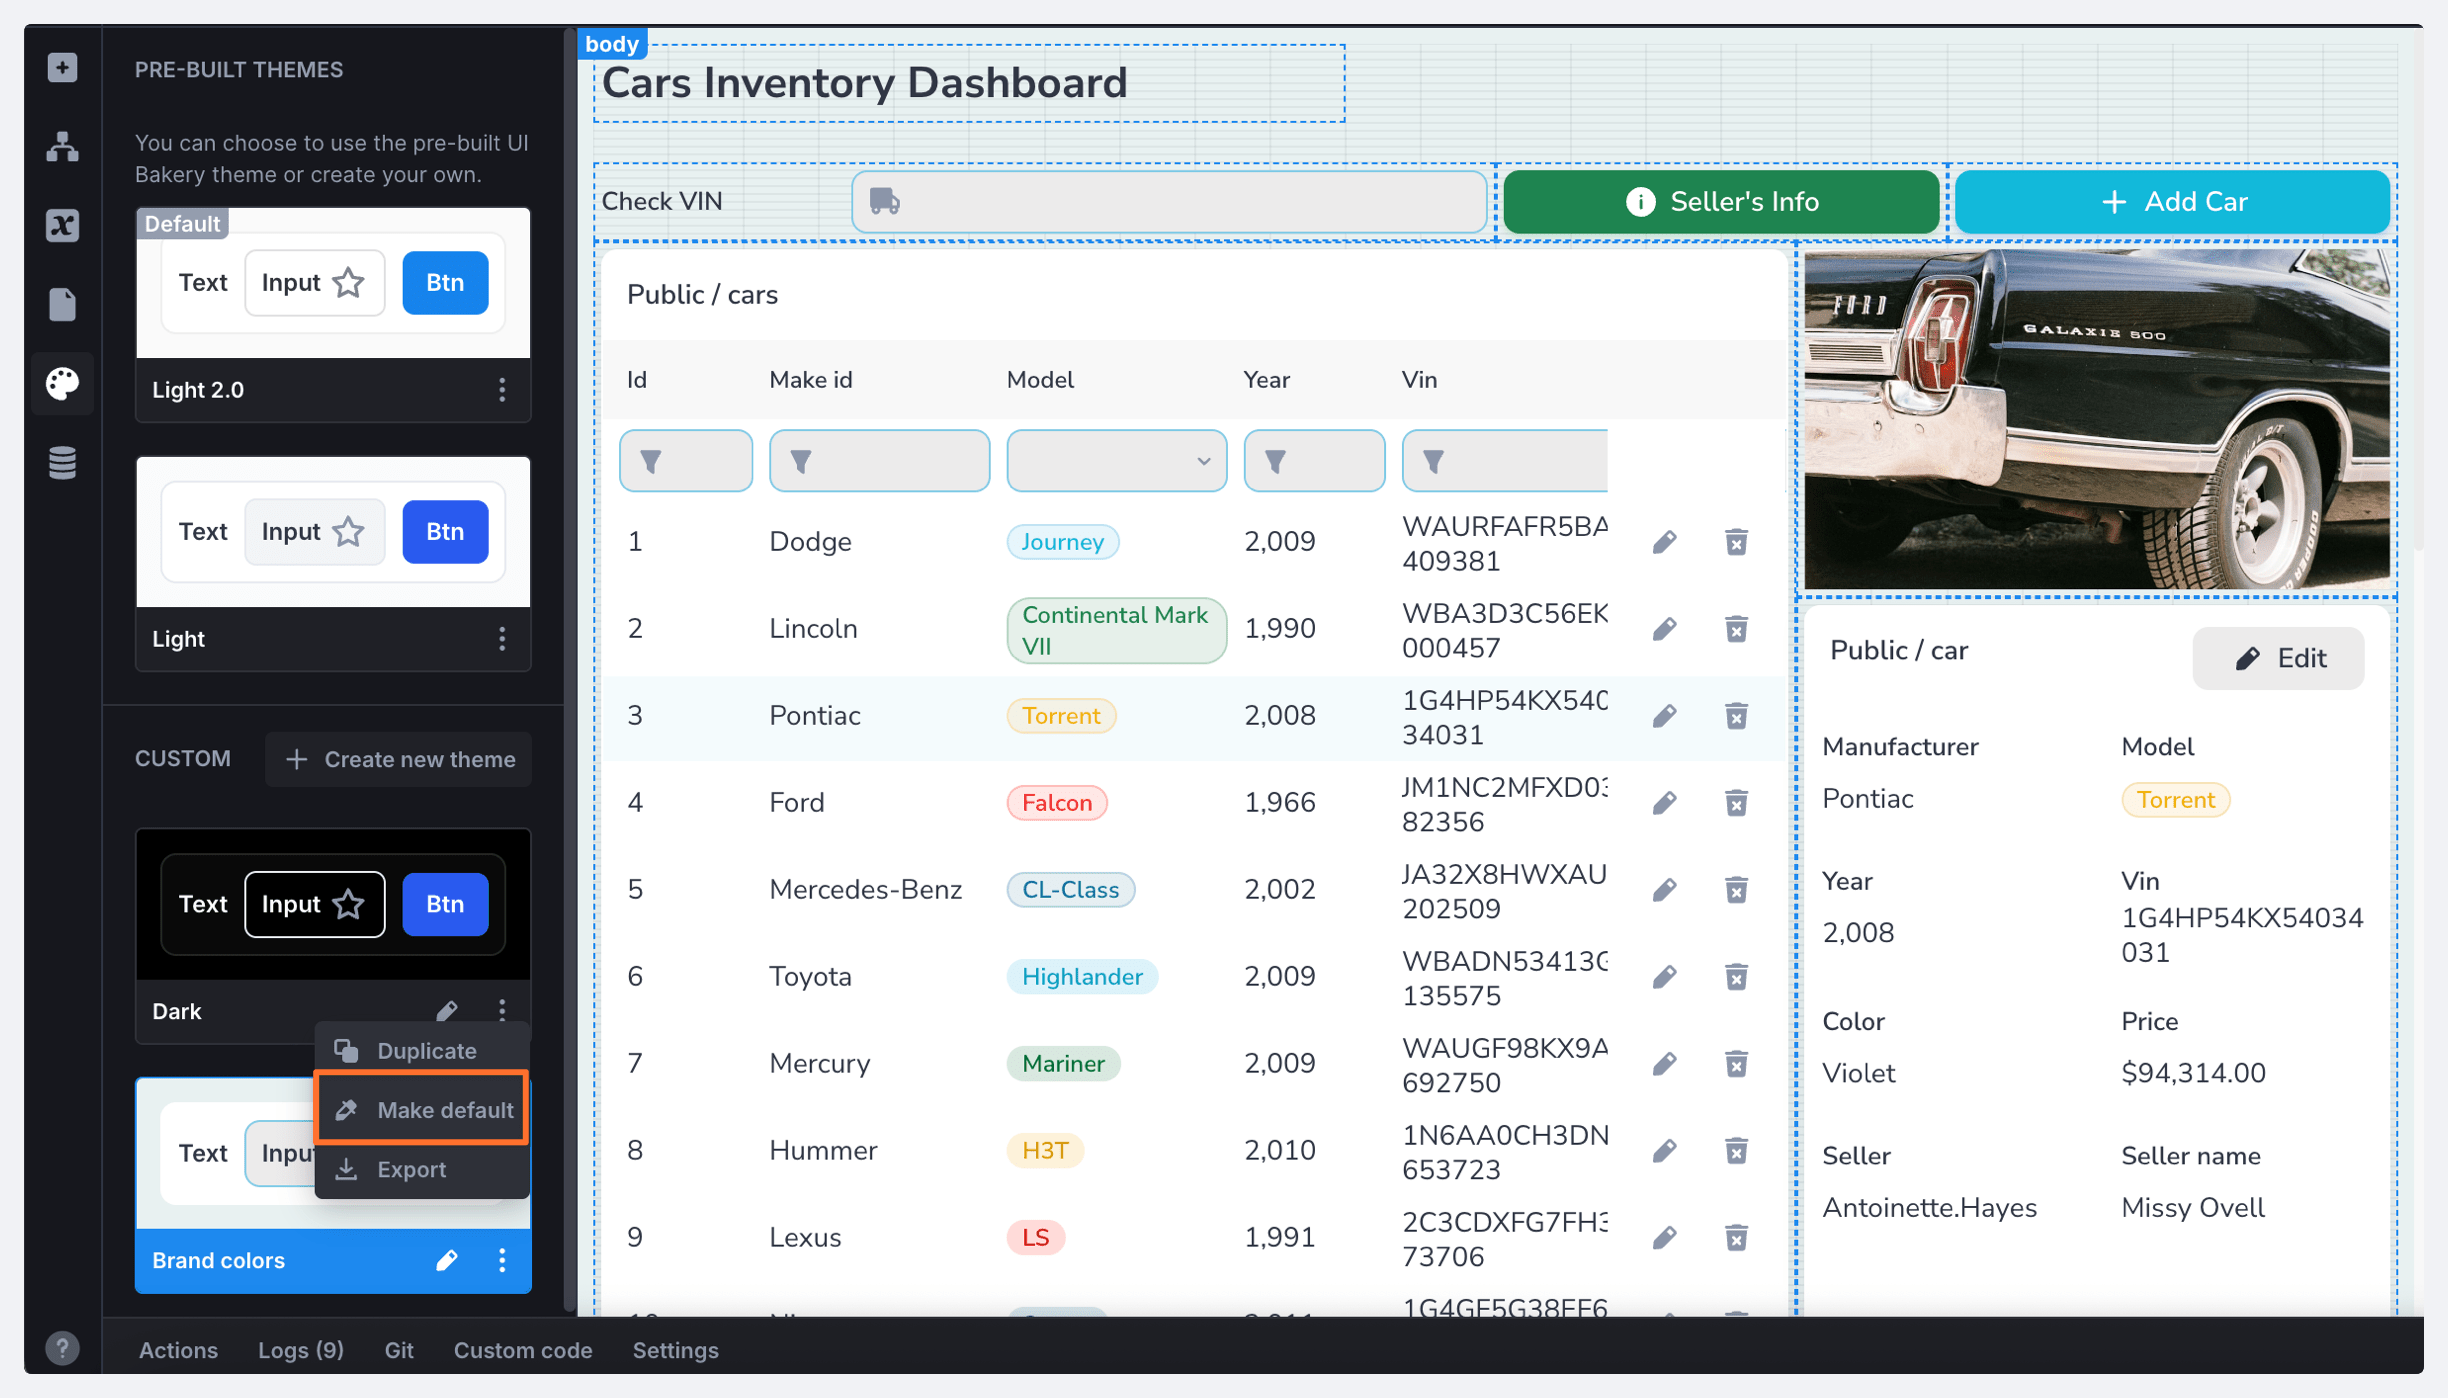
Task: Click the help question mark icon
Action: point(62,1348)
